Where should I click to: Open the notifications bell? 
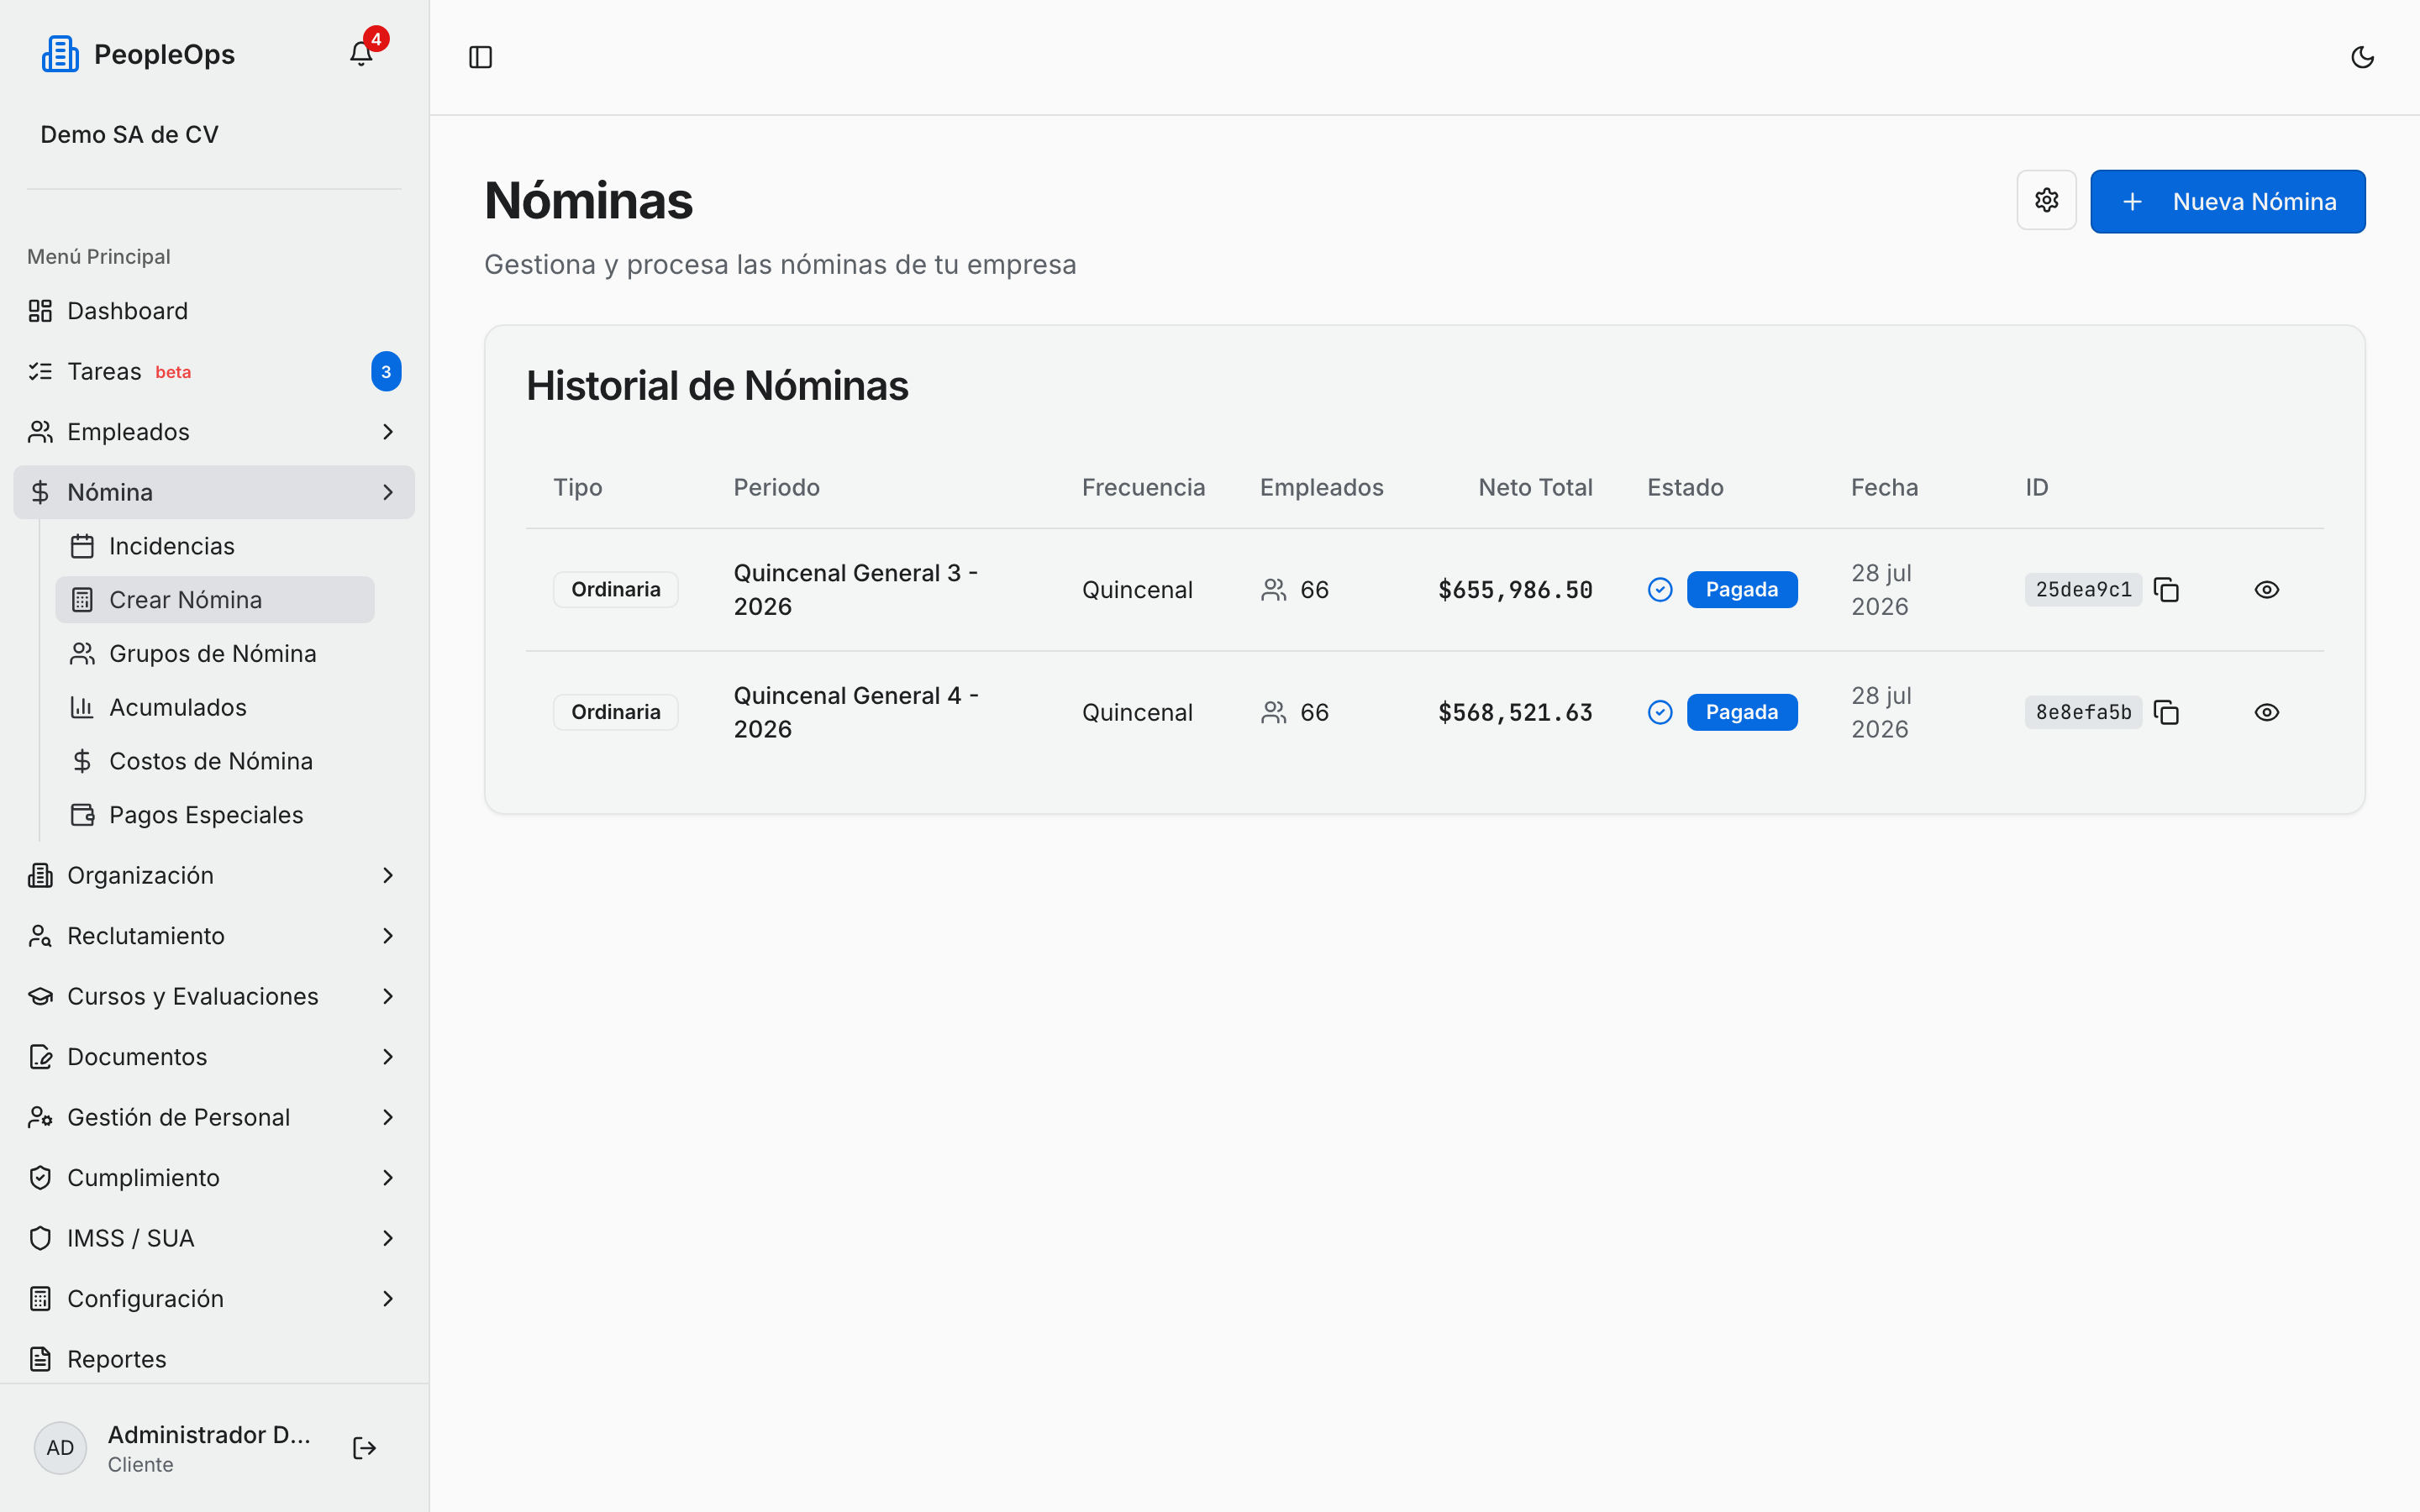coord(361,54)
